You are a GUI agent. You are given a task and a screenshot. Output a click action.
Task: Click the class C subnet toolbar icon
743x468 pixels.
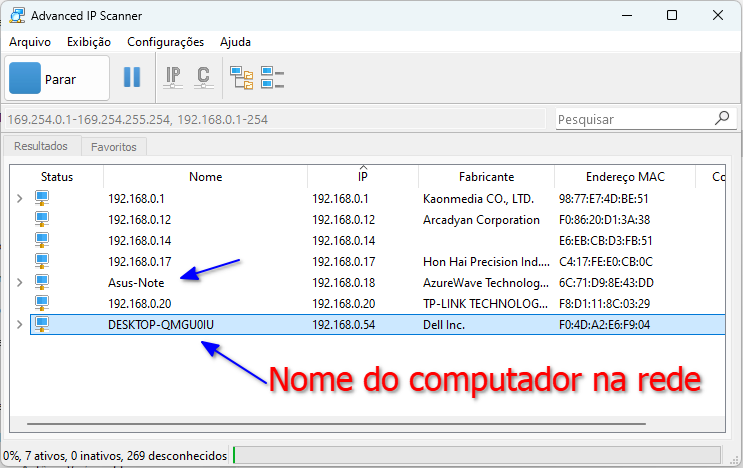pos(204,77)
